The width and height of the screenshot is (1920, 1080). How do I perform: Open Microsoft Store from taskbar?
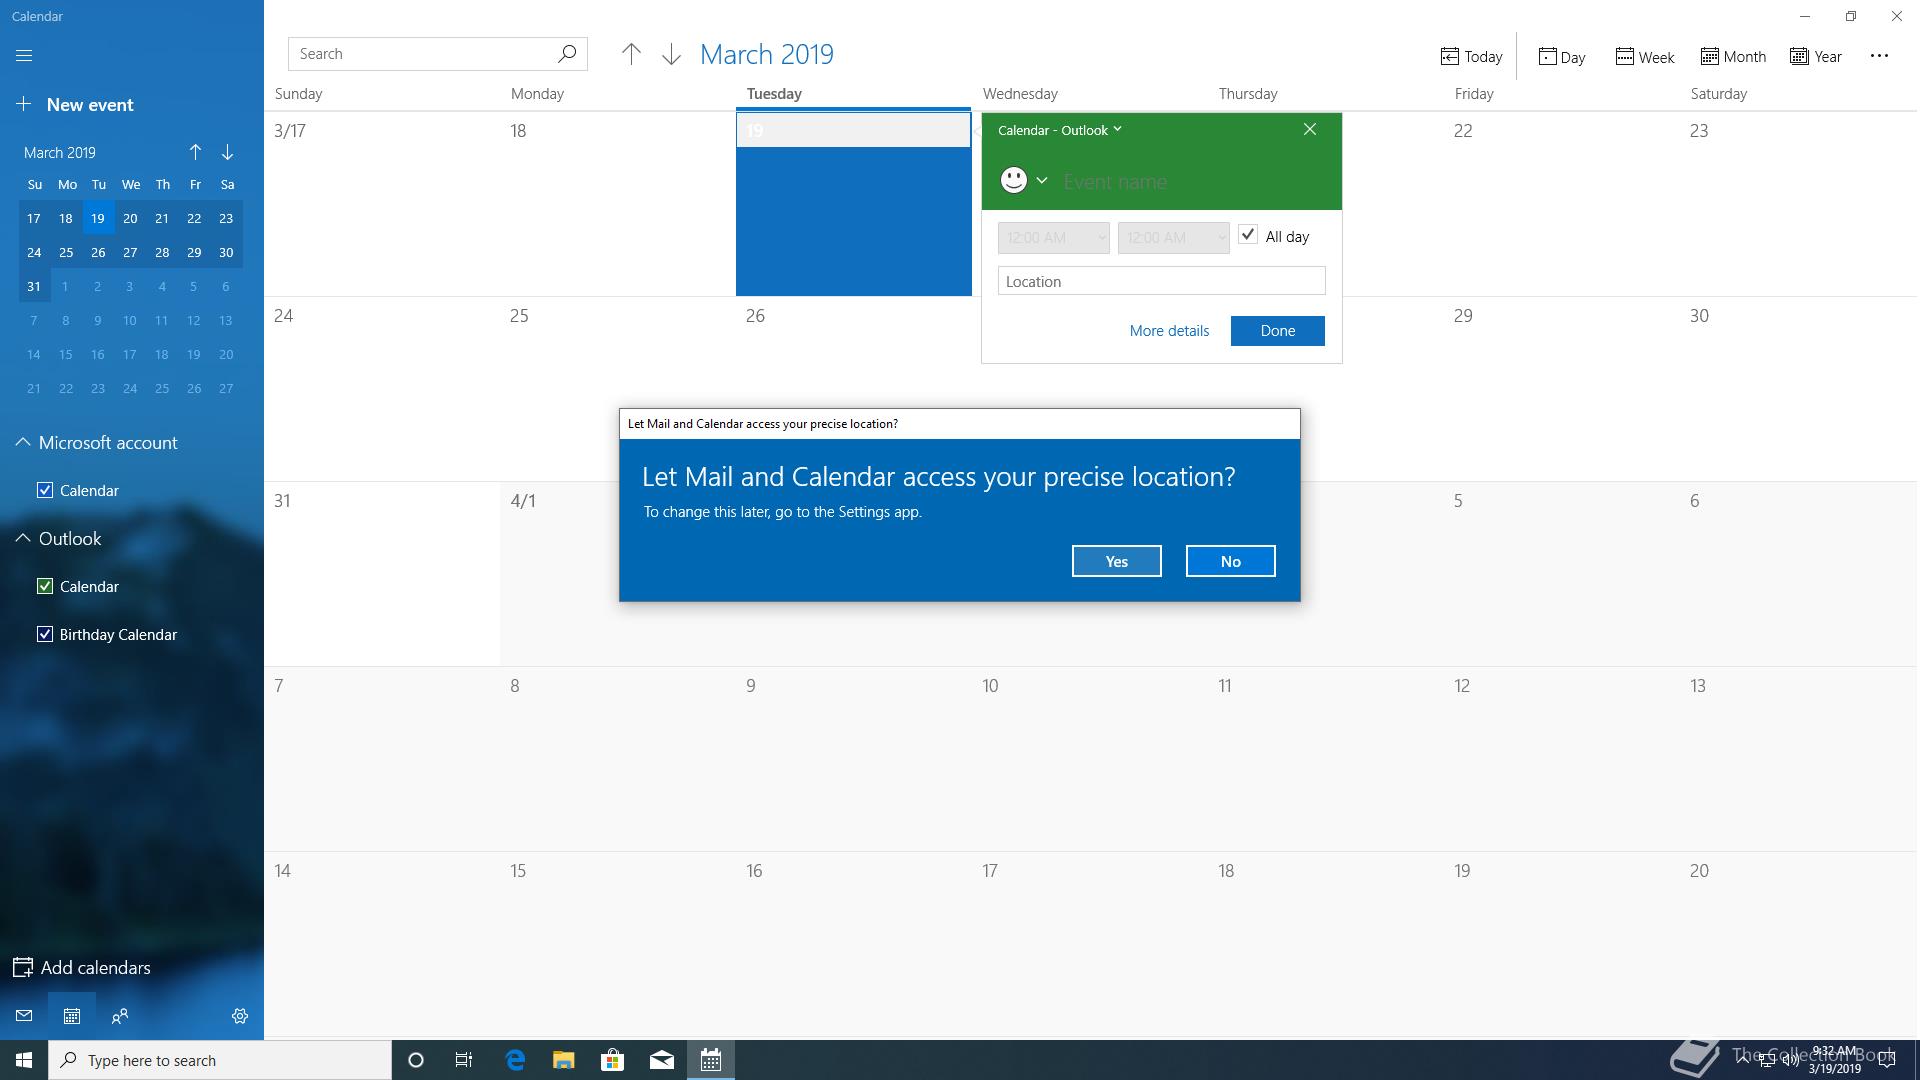(x=612, y=1060)
